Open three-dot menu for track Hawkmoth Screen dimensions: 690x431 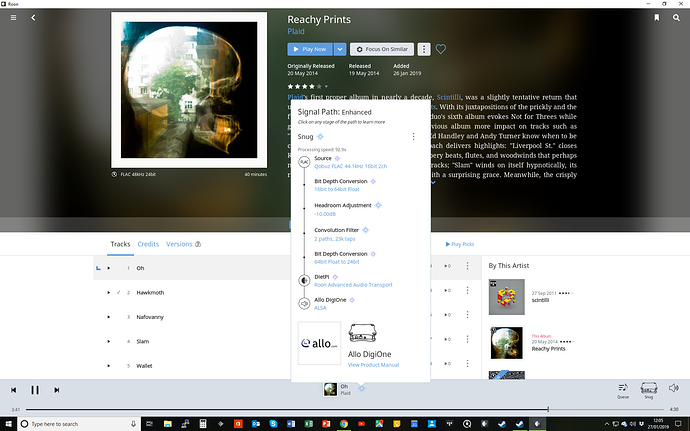(x=467, y=290)
